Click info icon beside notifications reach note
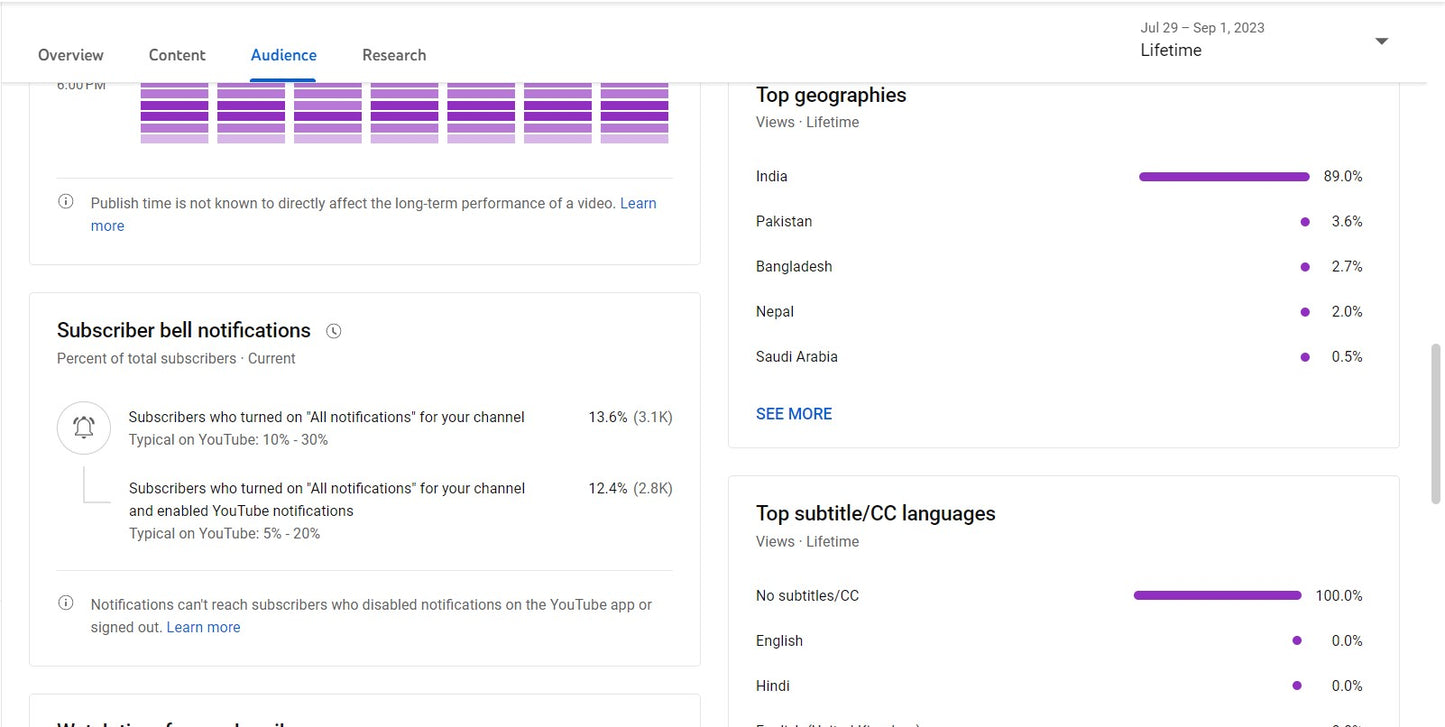 pos(66,603)
